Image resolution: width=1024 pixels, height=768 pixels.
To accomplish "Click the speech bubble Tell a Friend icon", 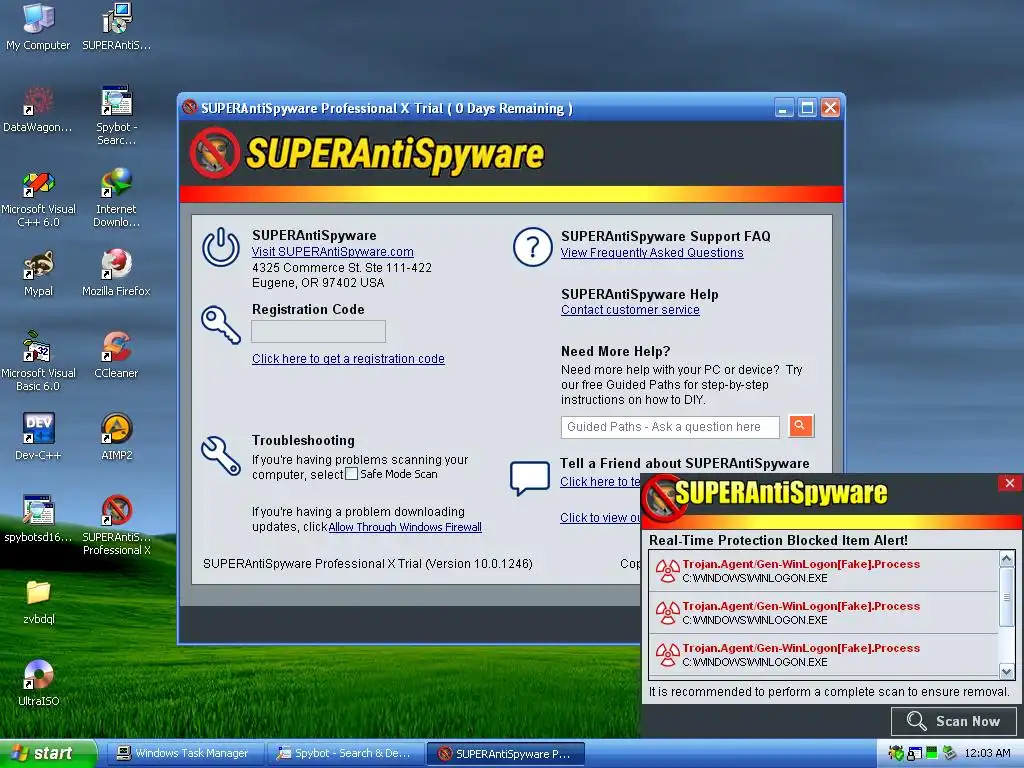I will (530, 479).
